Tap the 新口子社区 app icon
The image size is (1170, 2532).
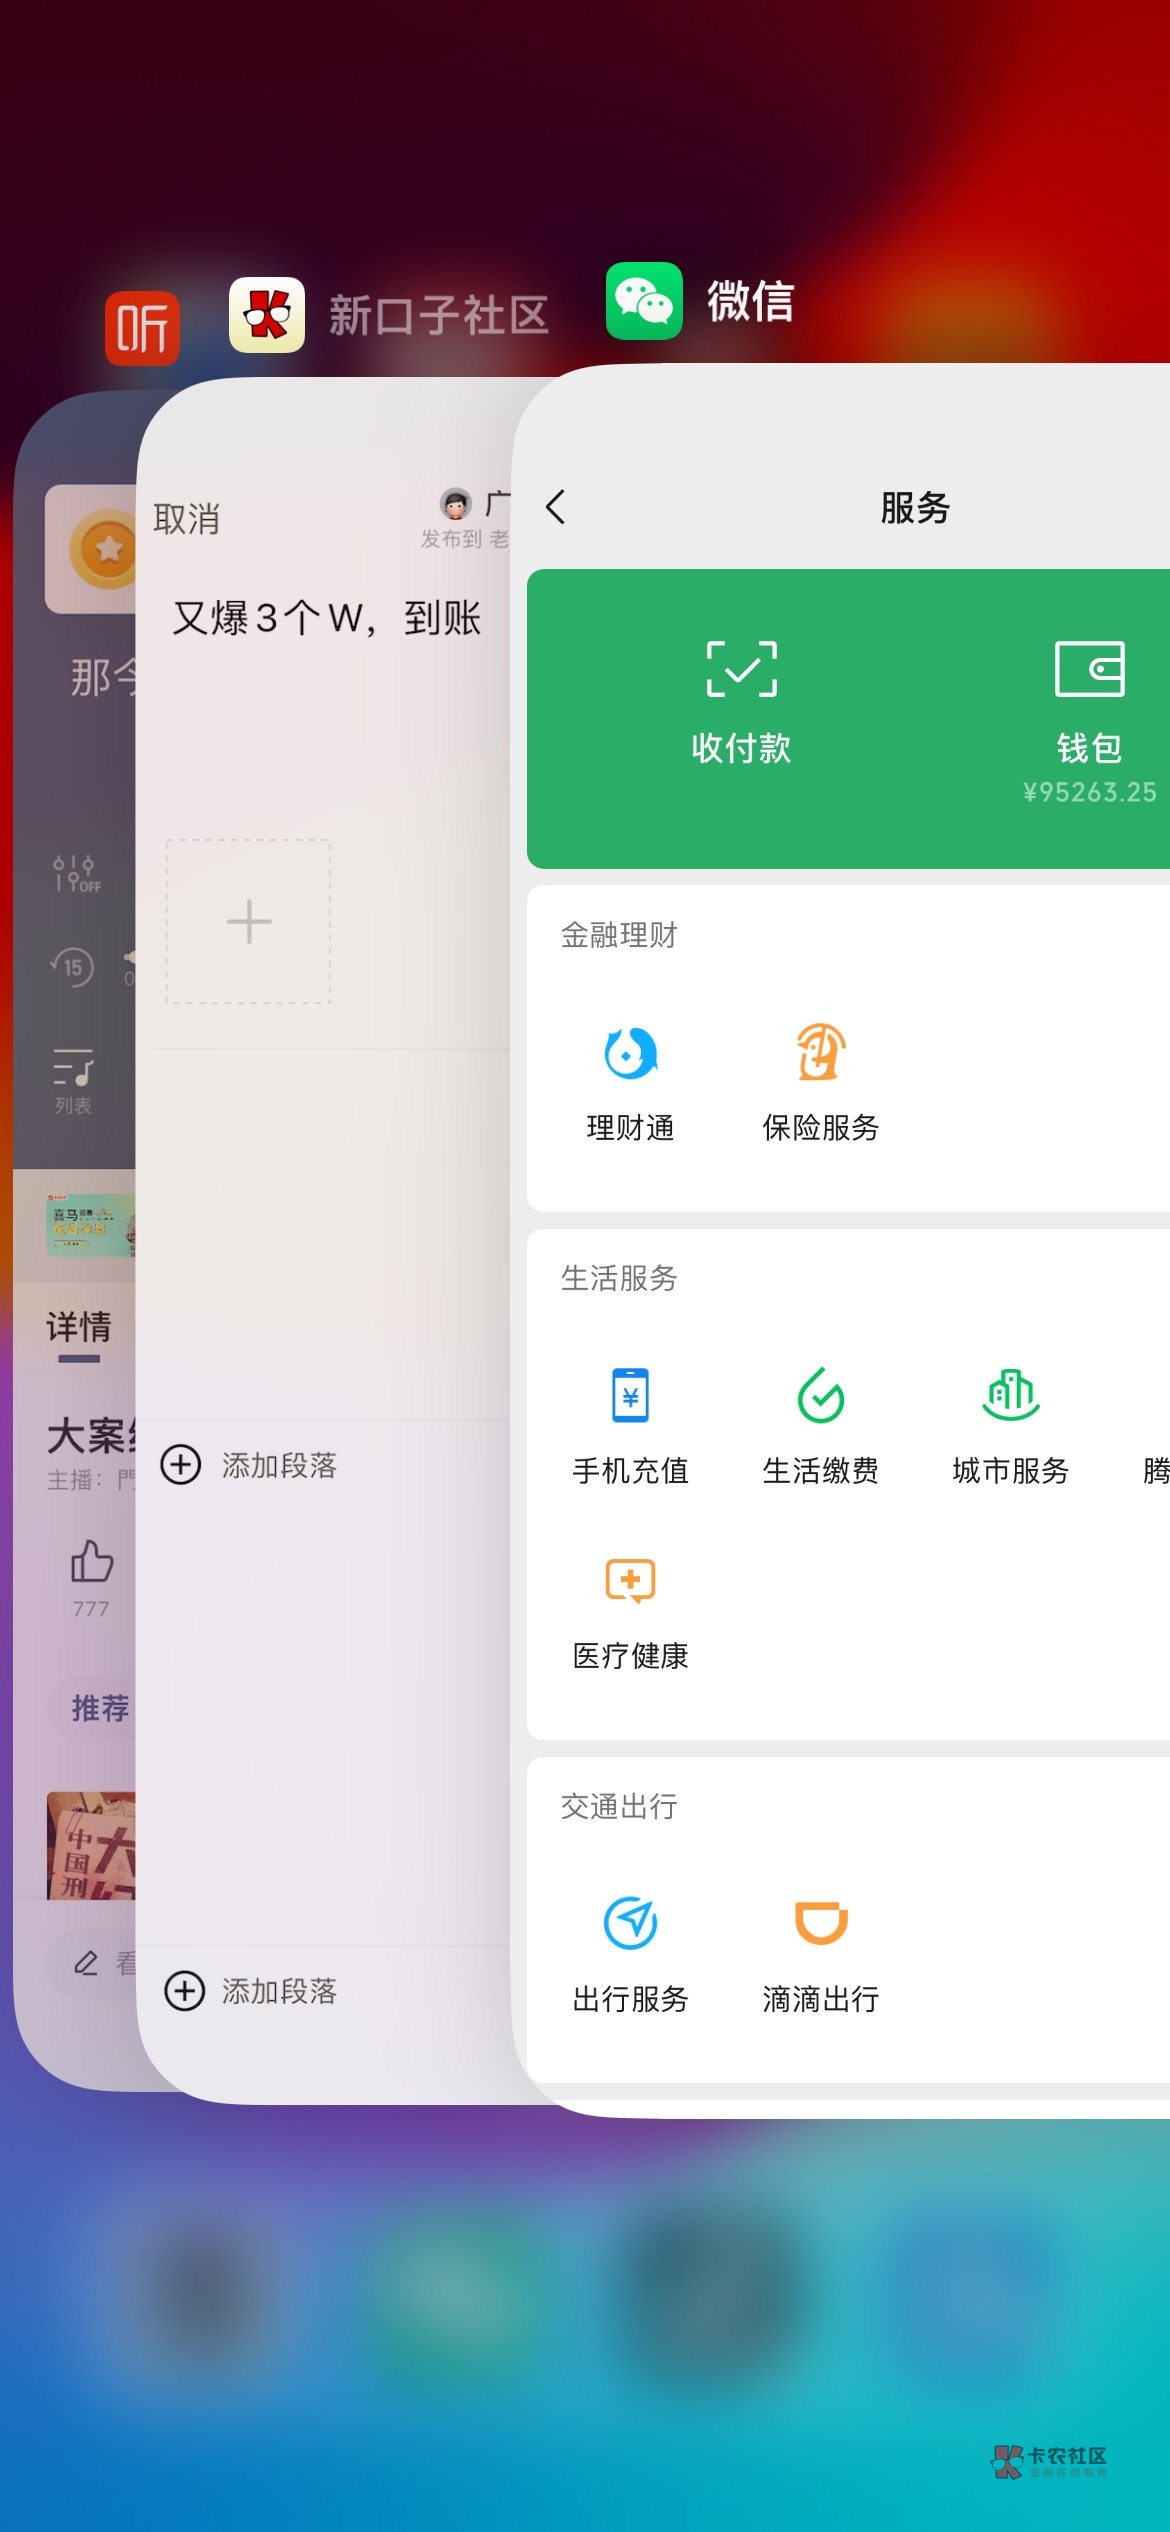click(267, 315)
